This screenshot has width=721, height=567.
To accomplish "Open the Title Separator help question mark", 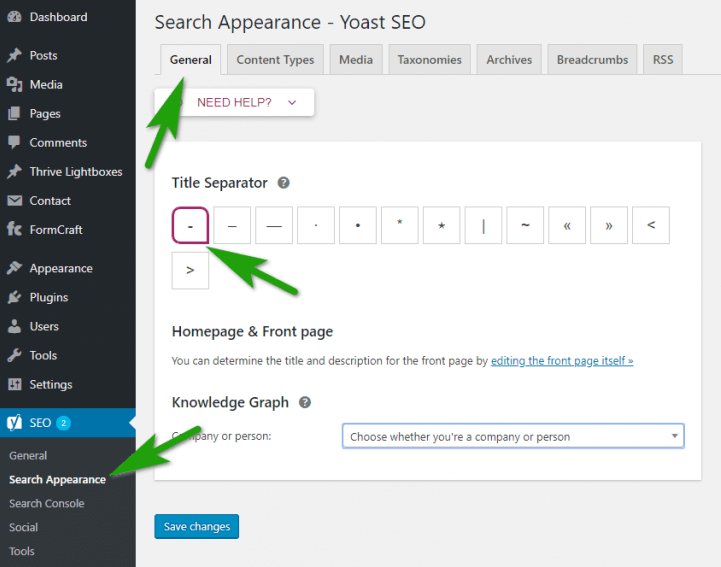I will click(x=284, y=183).
